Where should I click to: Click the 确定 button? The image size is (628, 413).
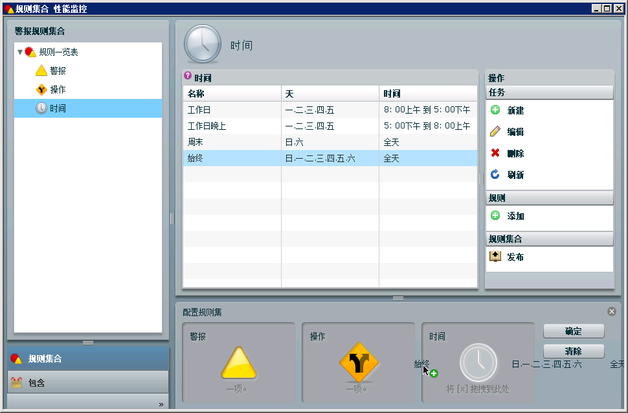tap(574, 331)
